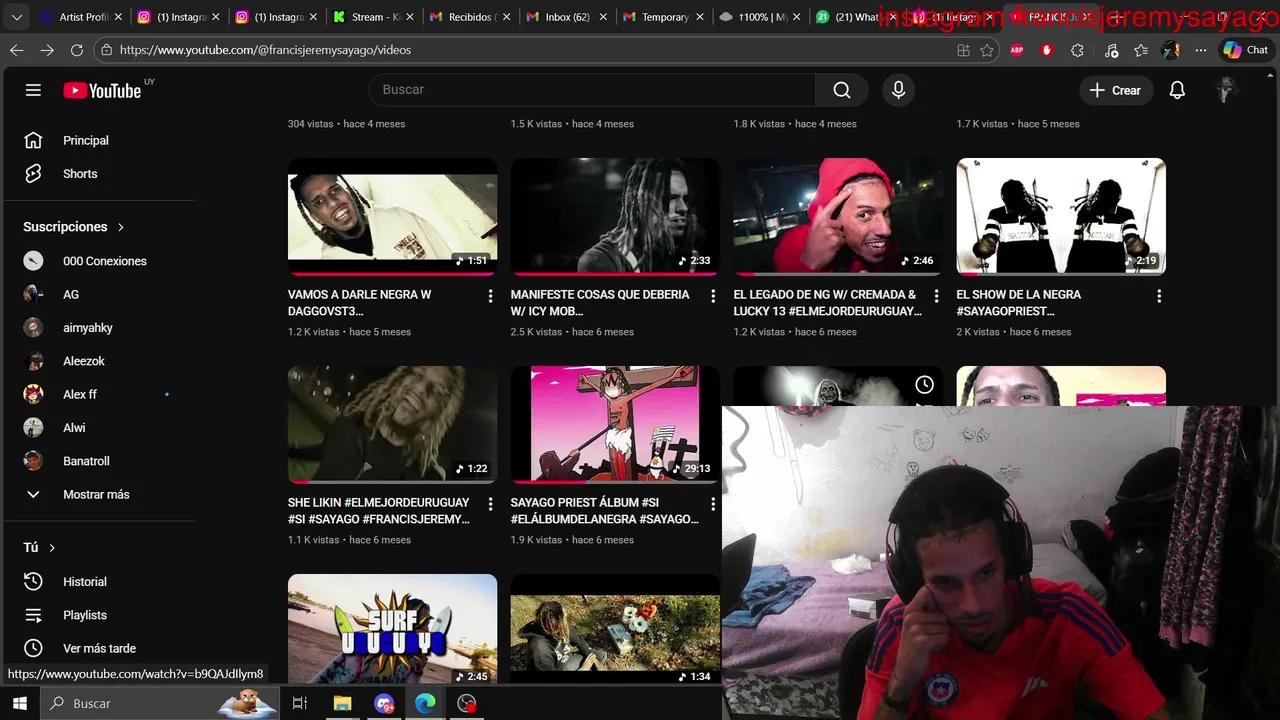Expand the Tú section arrow
The width and height of the screenshot is (1280, 720).
tap(52, 548)
